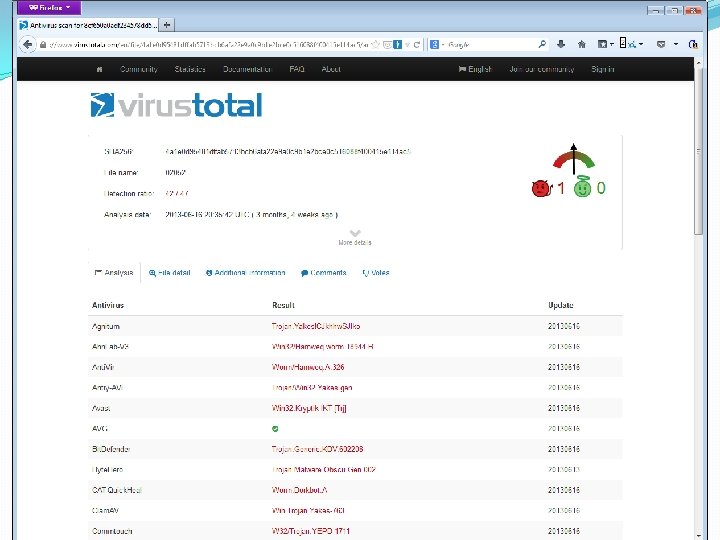
Task: Switch to the Votes tab
Action: [376, 273]
